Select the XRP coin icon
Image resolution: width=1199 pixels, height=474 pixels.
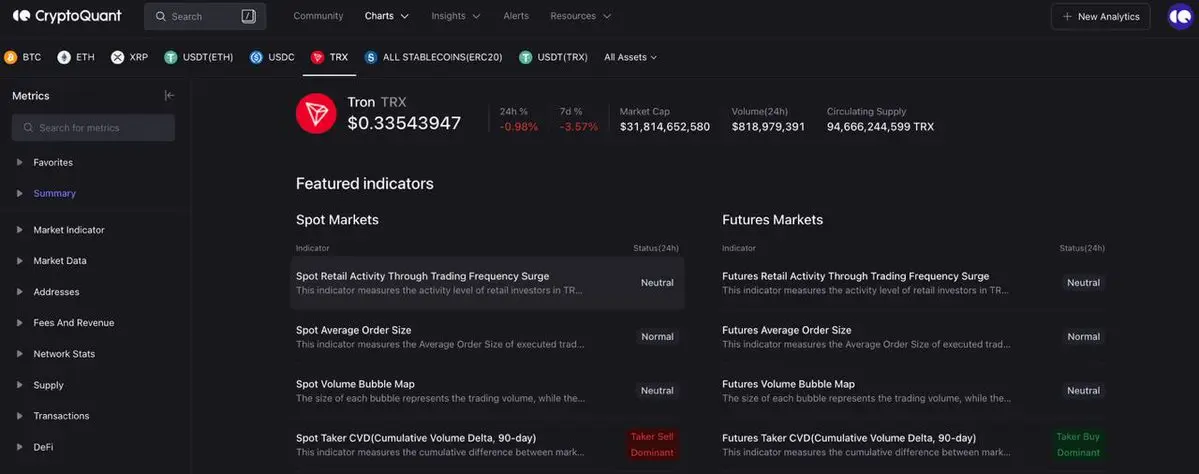(117, 57)
